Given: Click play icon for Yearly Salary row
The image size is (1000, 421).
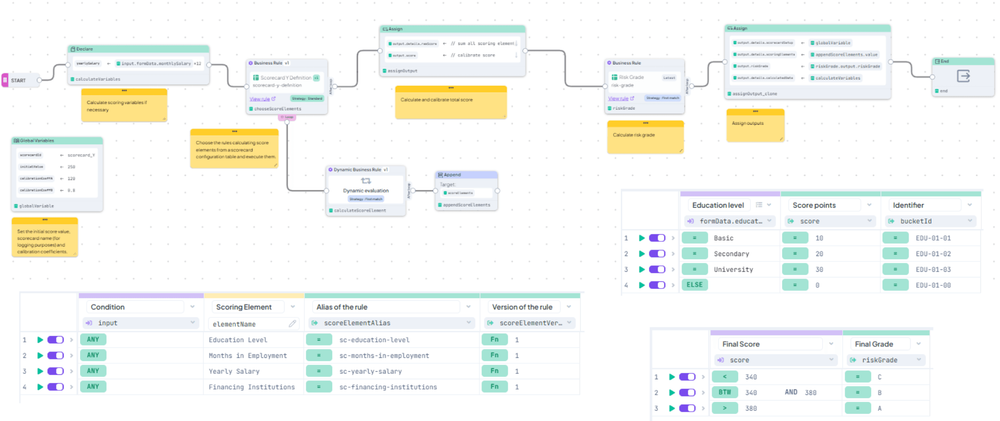Looking at the screenshot, I should pyautogui.click(x=41, y=371).
